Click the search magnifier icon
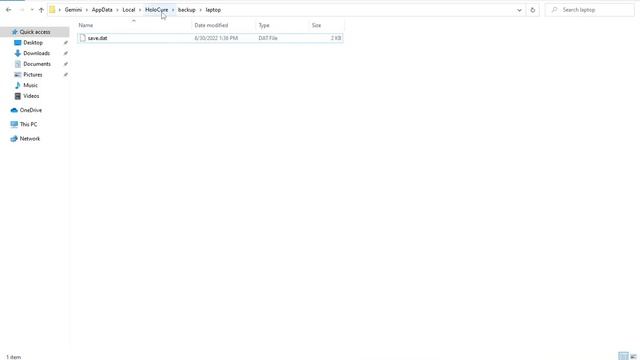The image size is (640, 360). (x=554, y=10)
